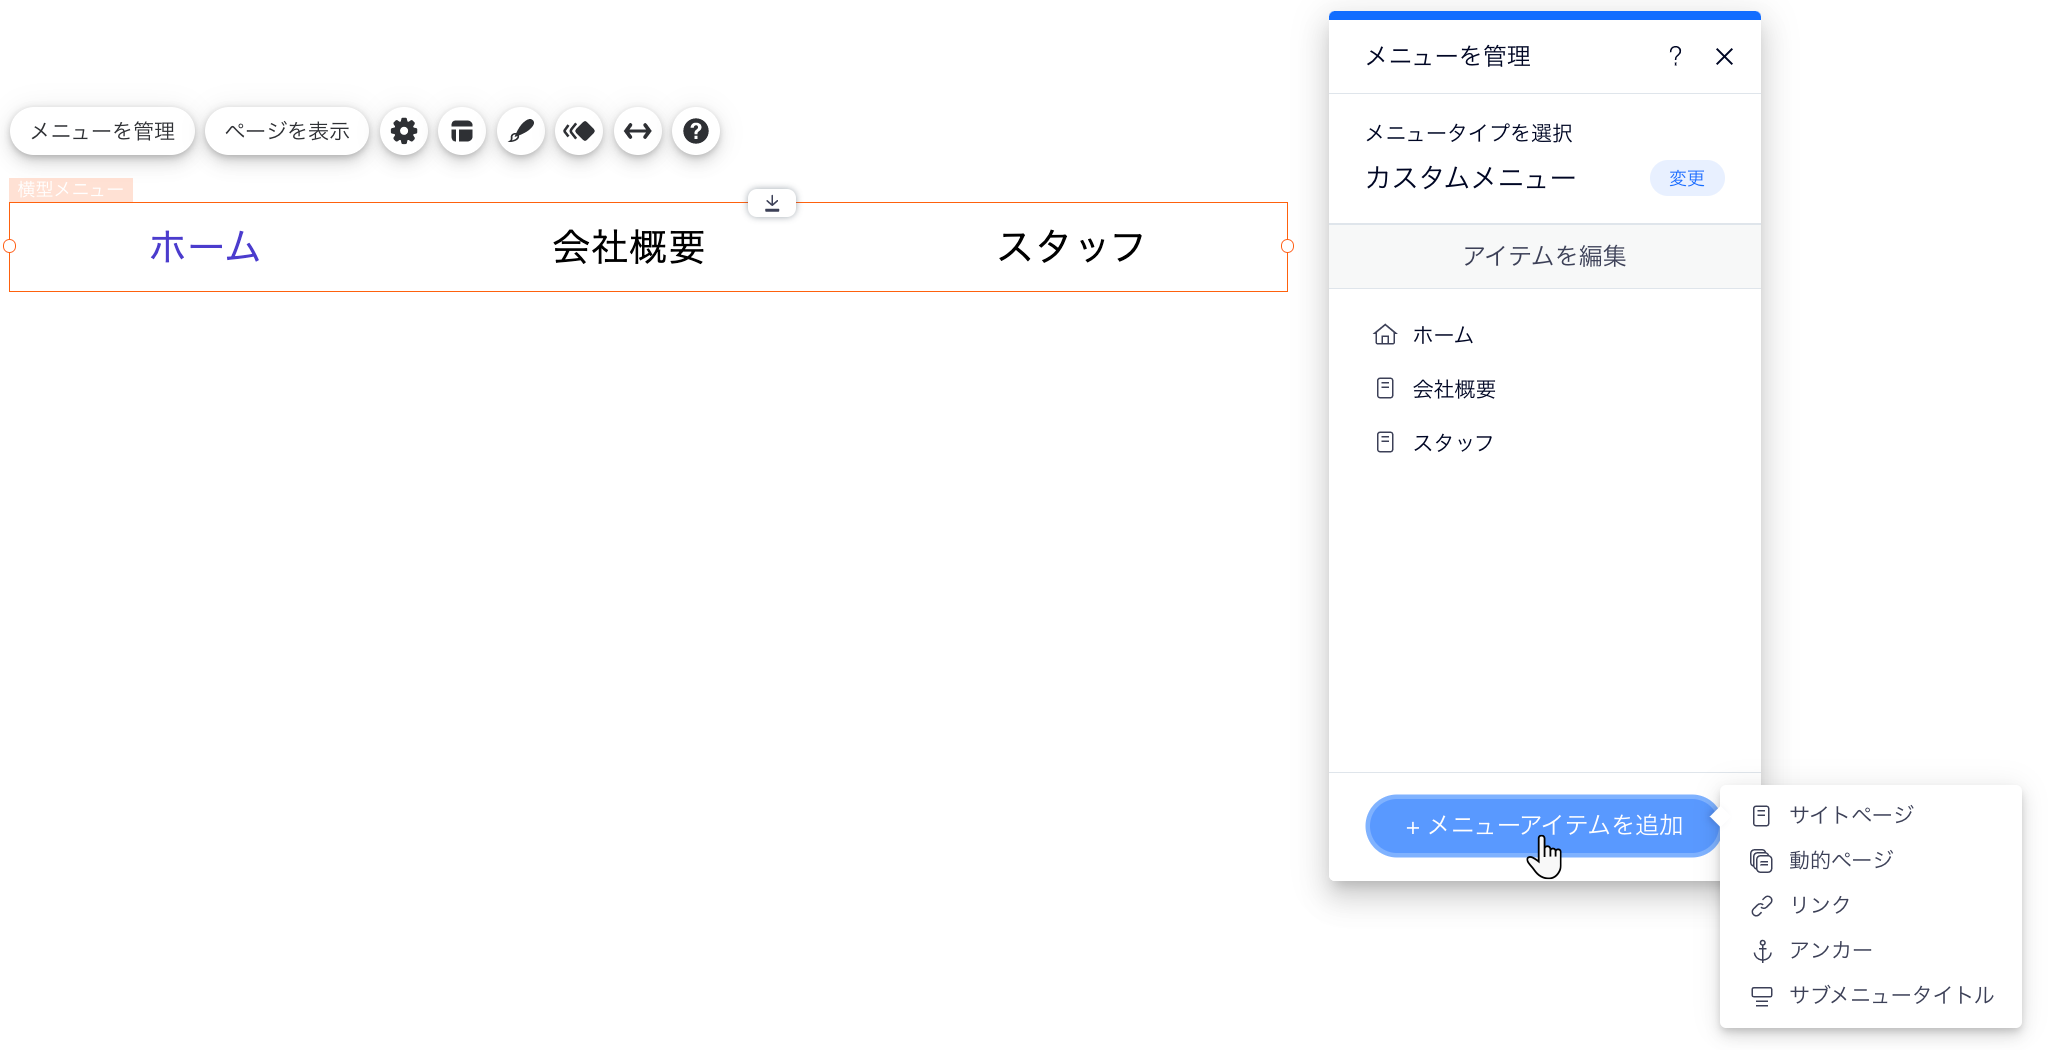
Task: Click 会社概要 in the horizontal menu
Action: (629, 247)
